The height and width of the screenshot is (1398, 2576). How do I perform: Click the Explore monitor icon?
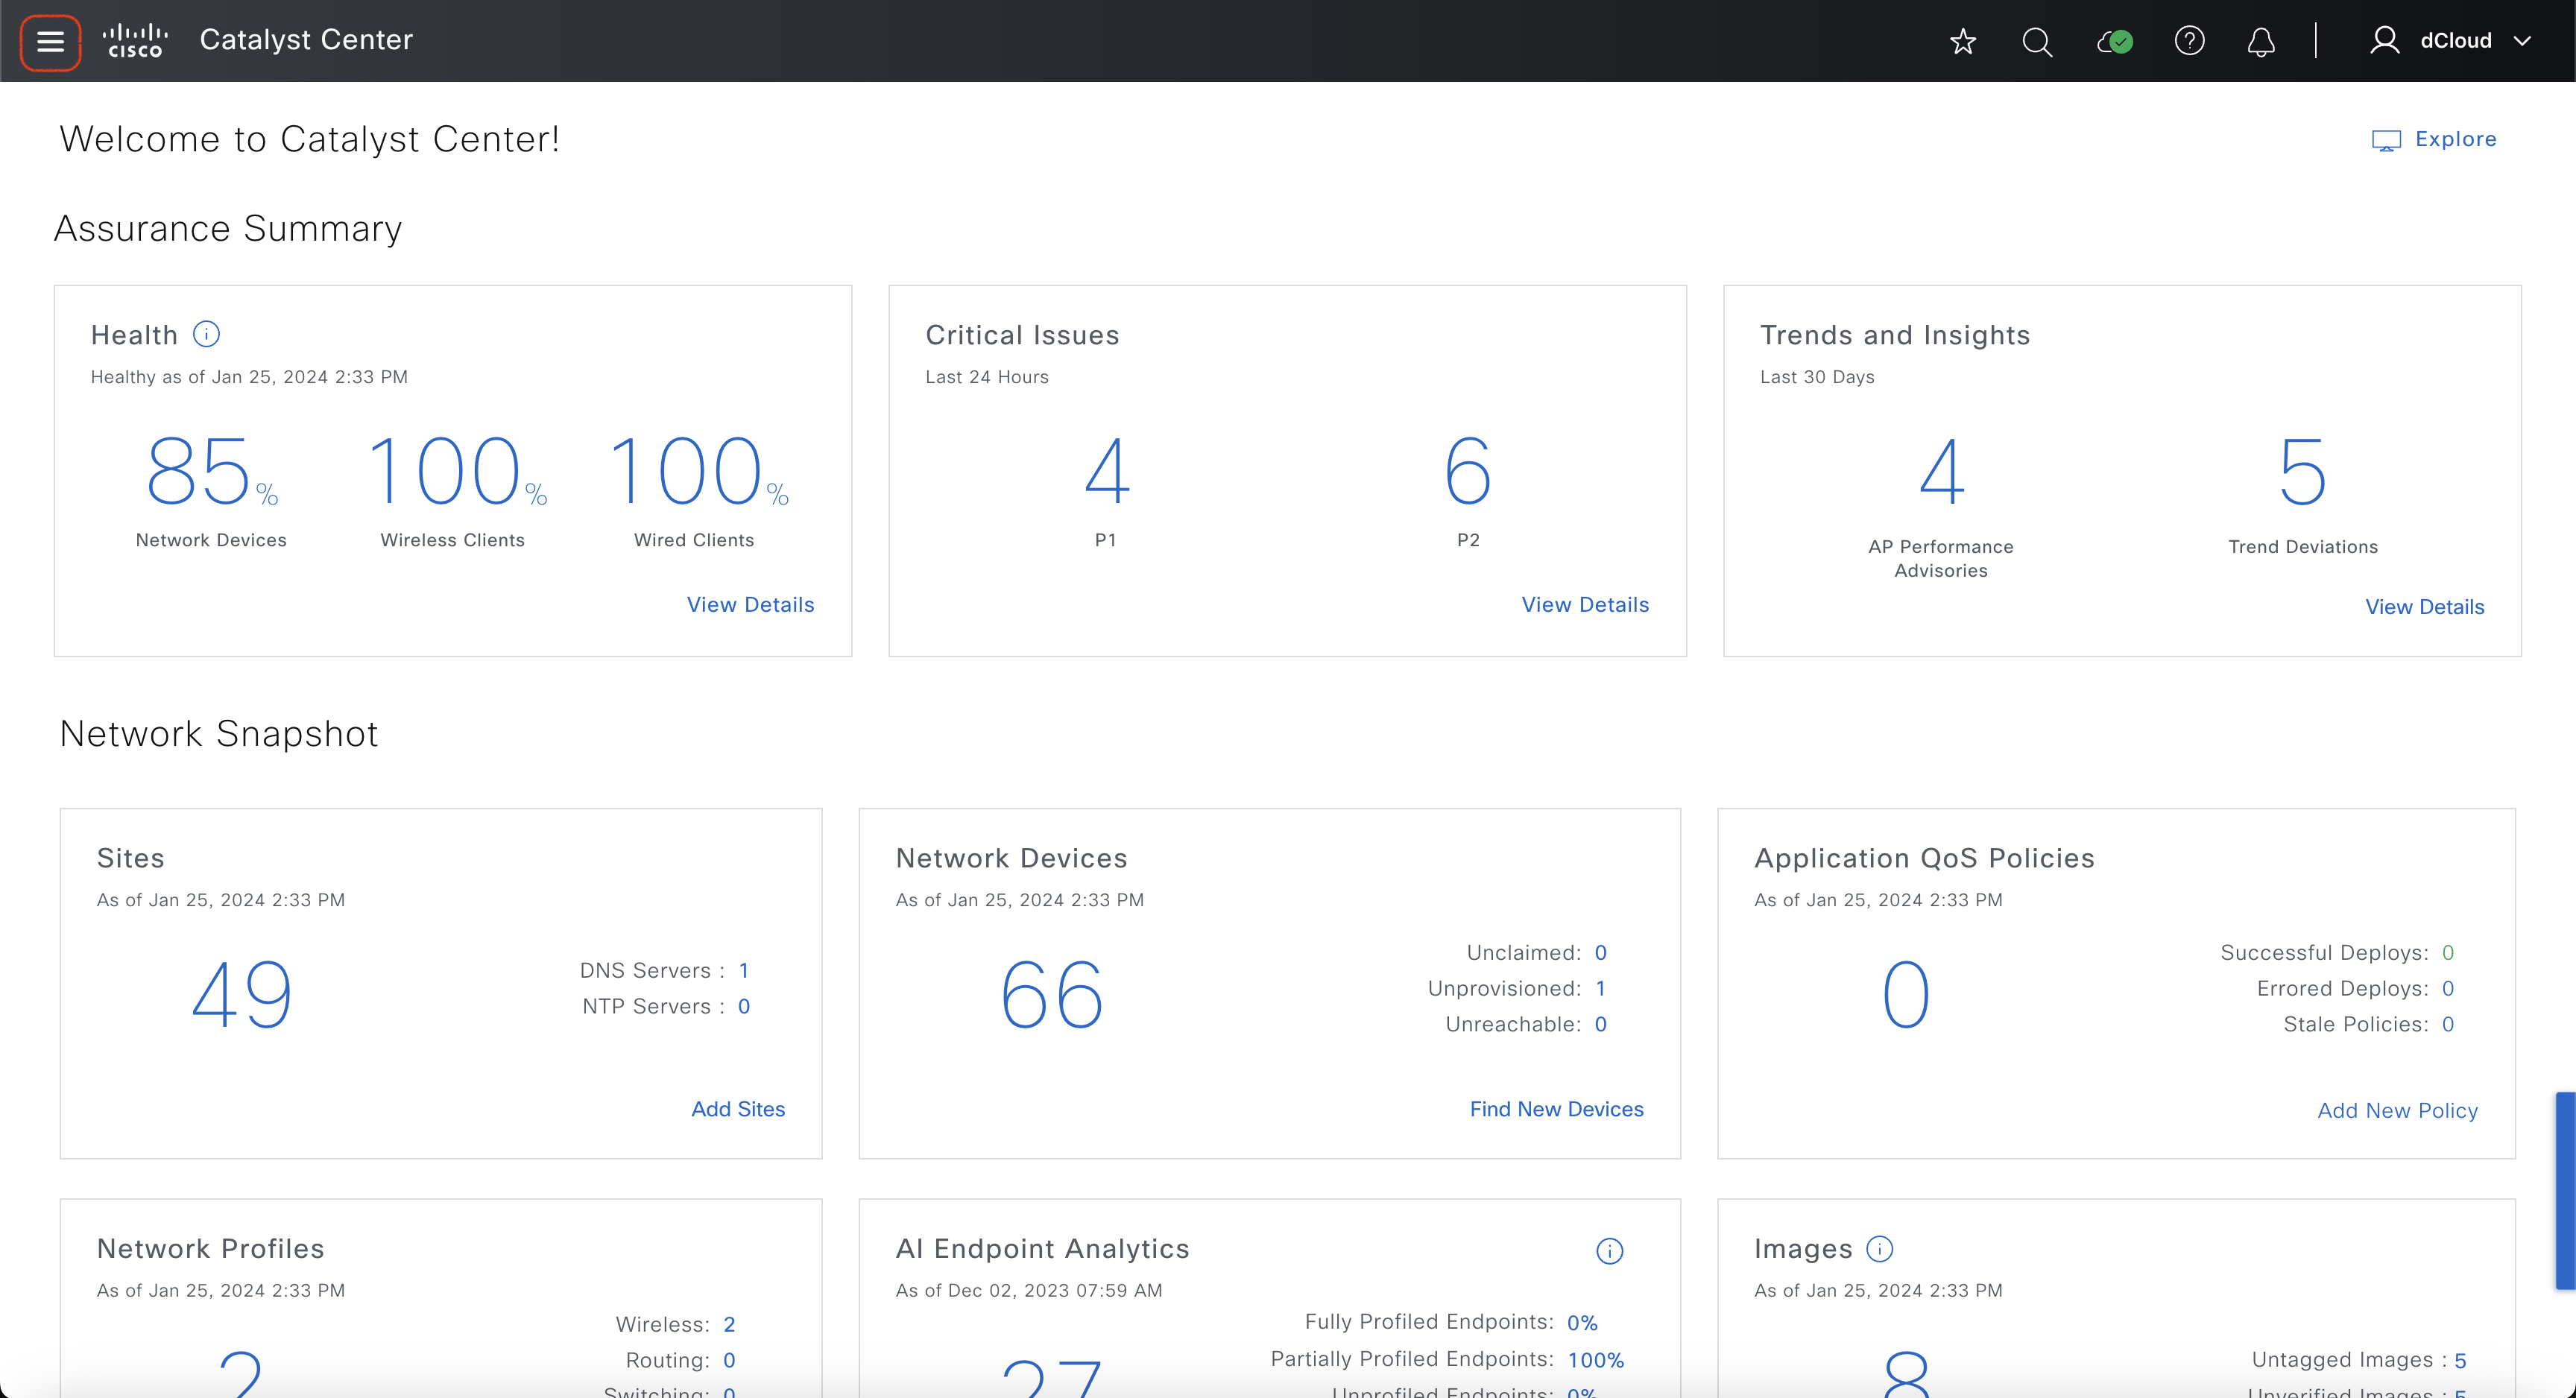tap(2386, 140)
